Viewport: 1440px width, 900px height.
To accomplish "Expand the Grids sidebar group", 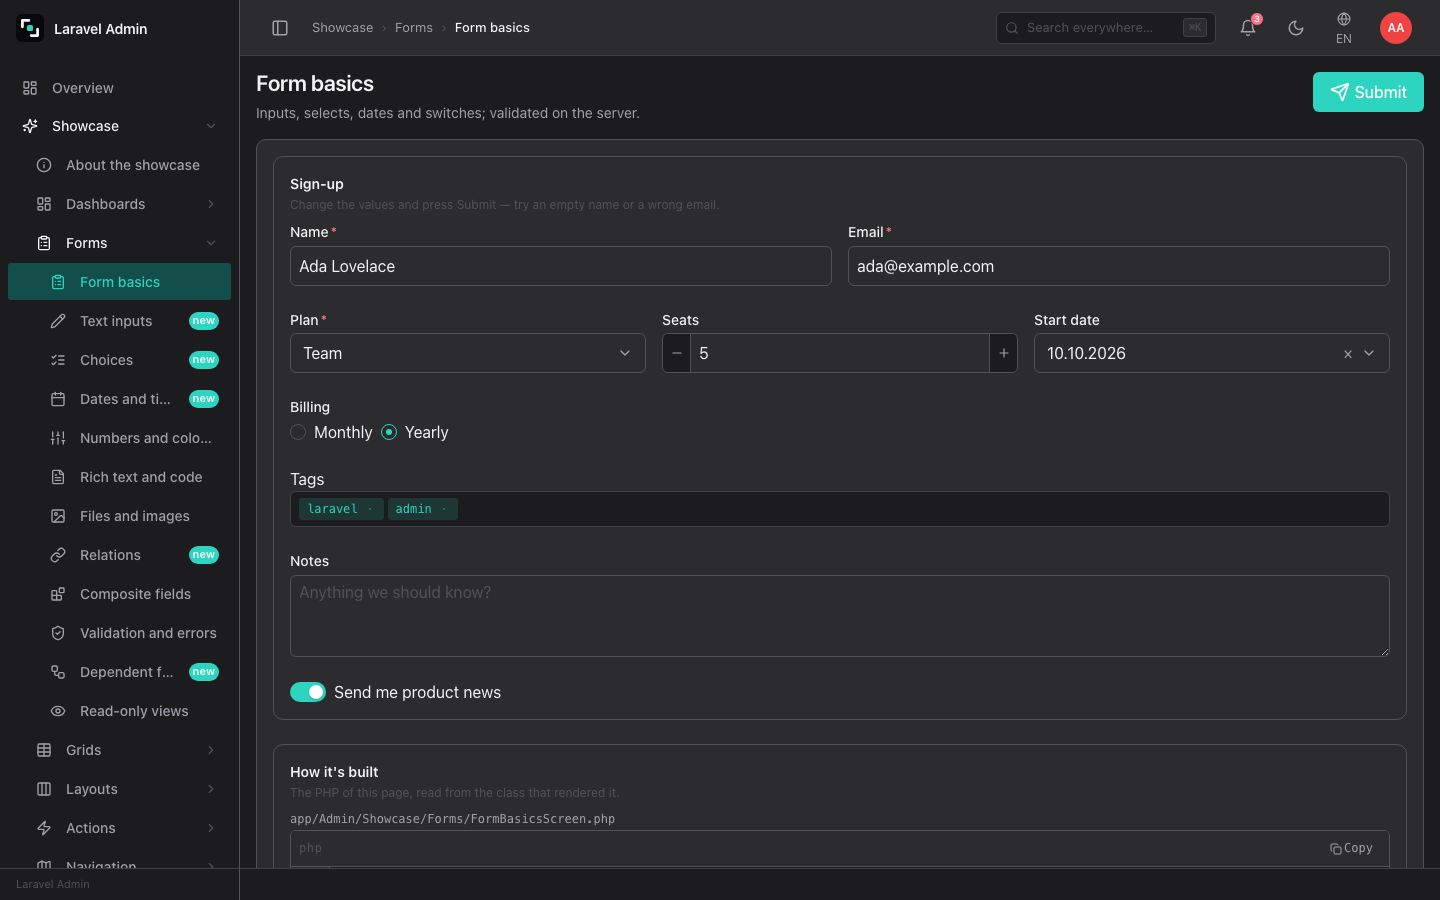I will (120, 750).
